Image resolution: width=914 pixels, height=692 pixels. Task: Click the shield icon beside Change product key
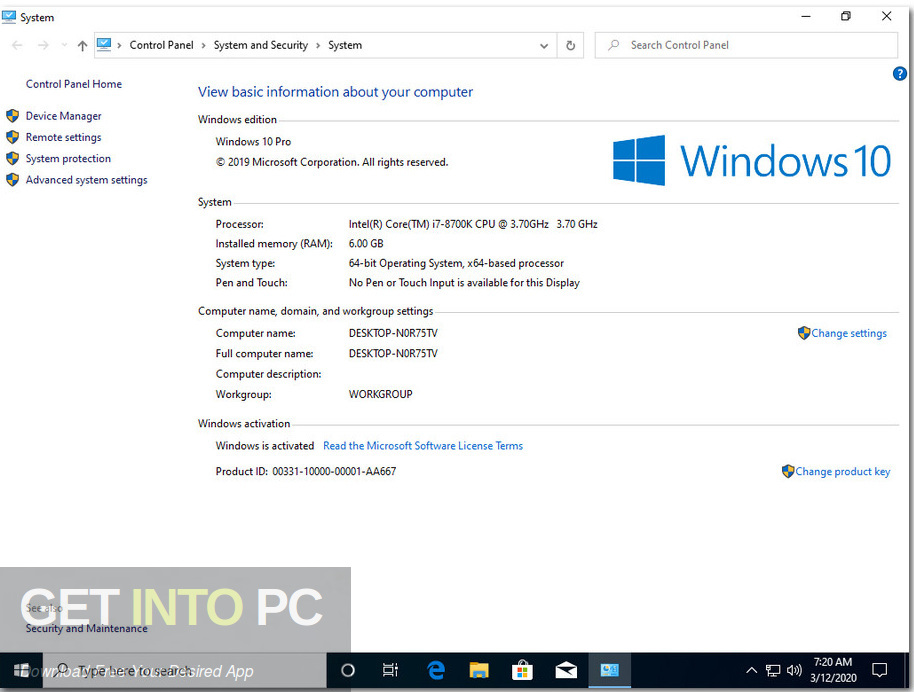pos(788,471)
